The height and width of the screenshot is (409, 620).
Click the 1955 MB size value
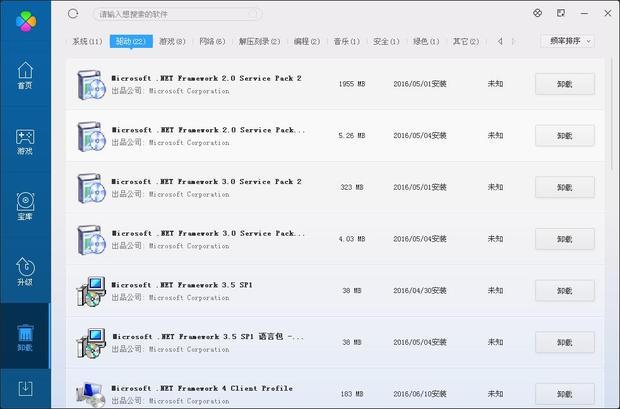click(352, 84)
